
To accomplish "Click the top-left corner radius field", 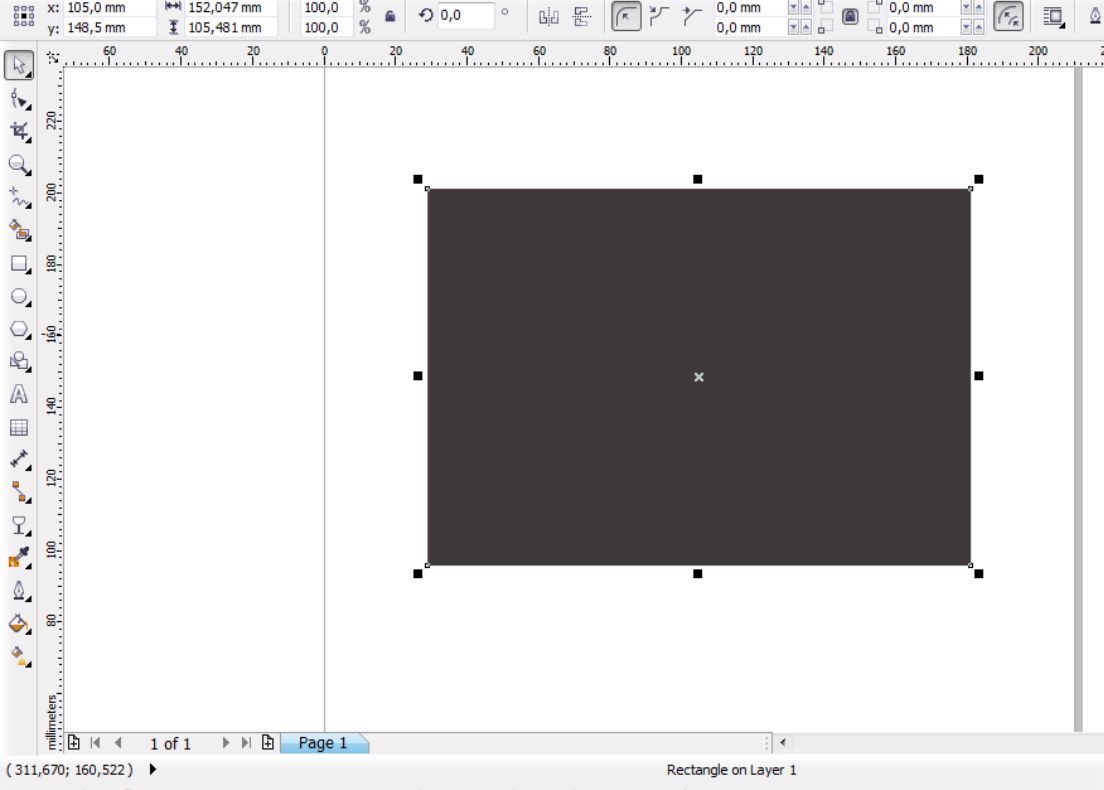I will [751, 8].
